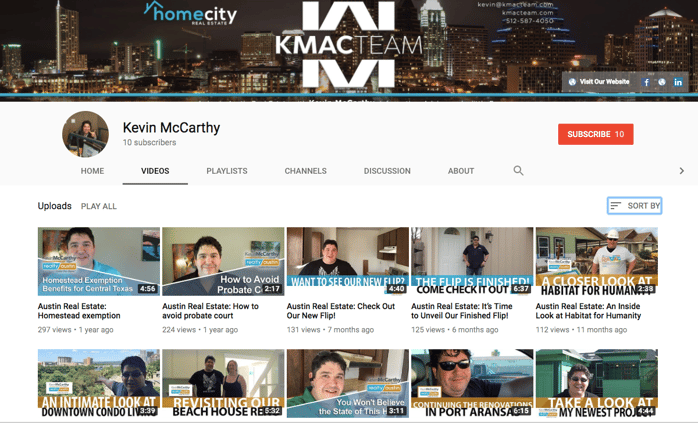The image size is (698, 423).
Task: Click the red Subscribe button
Action: [596, 134]
